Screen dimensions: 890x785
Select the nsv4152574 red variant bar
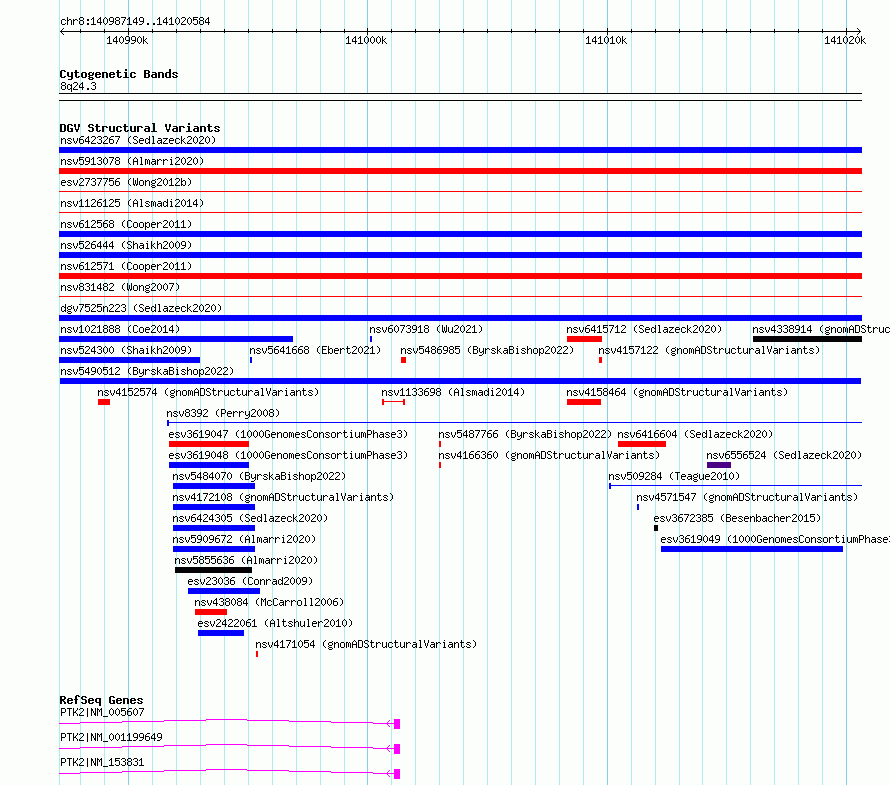tap(104, 402)
